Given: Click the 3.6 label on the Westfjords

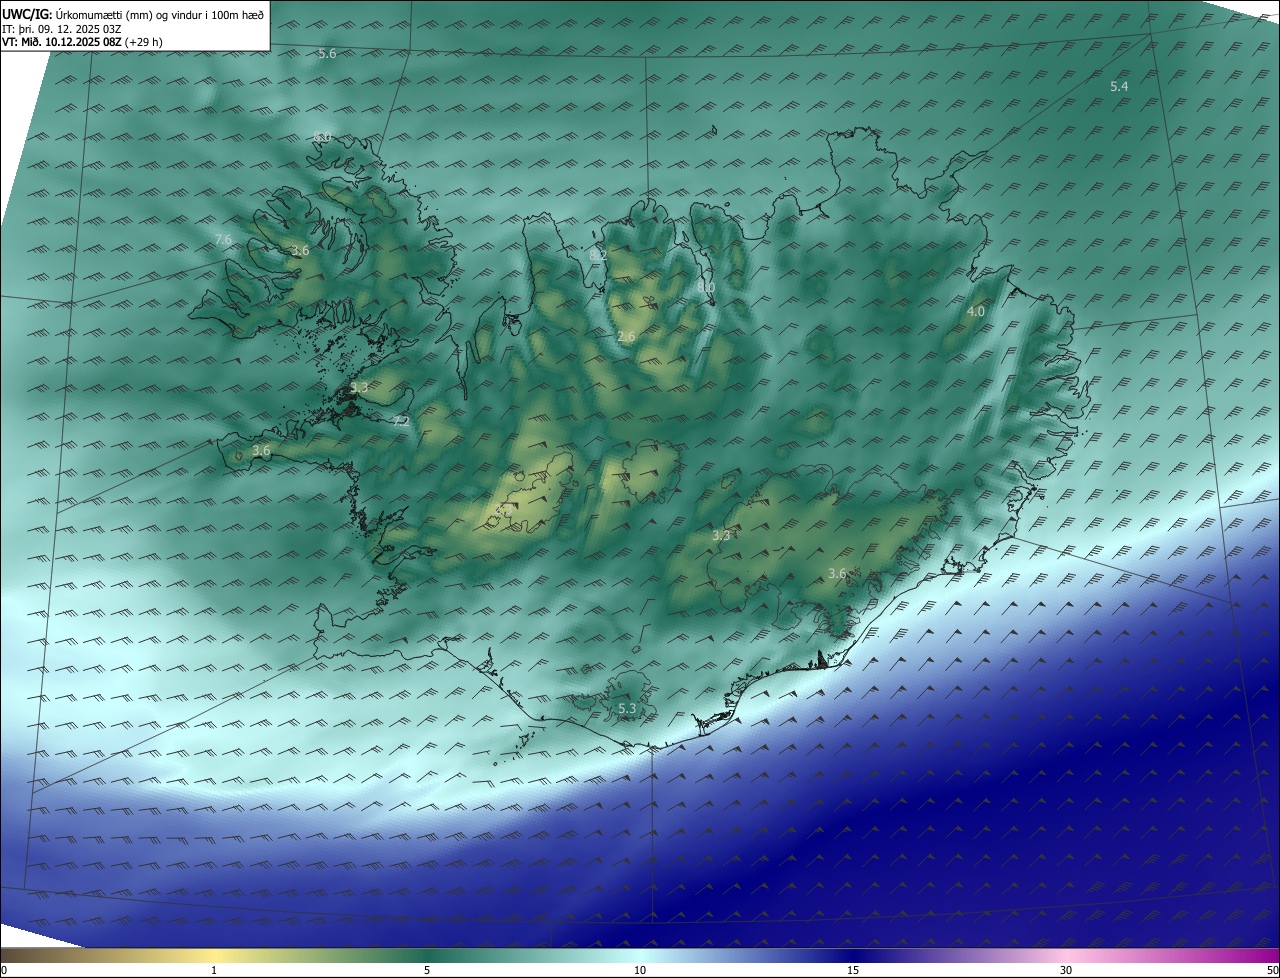Looking at the screenshot, I should 299,250.
